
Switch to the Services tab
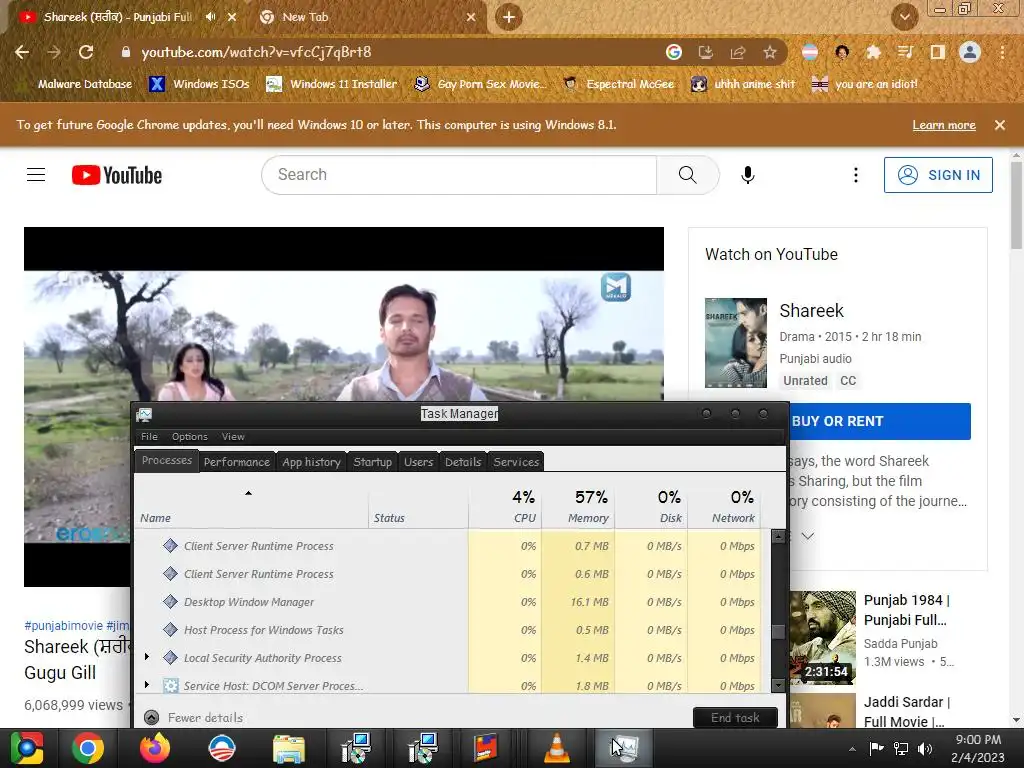click(516, 462)
